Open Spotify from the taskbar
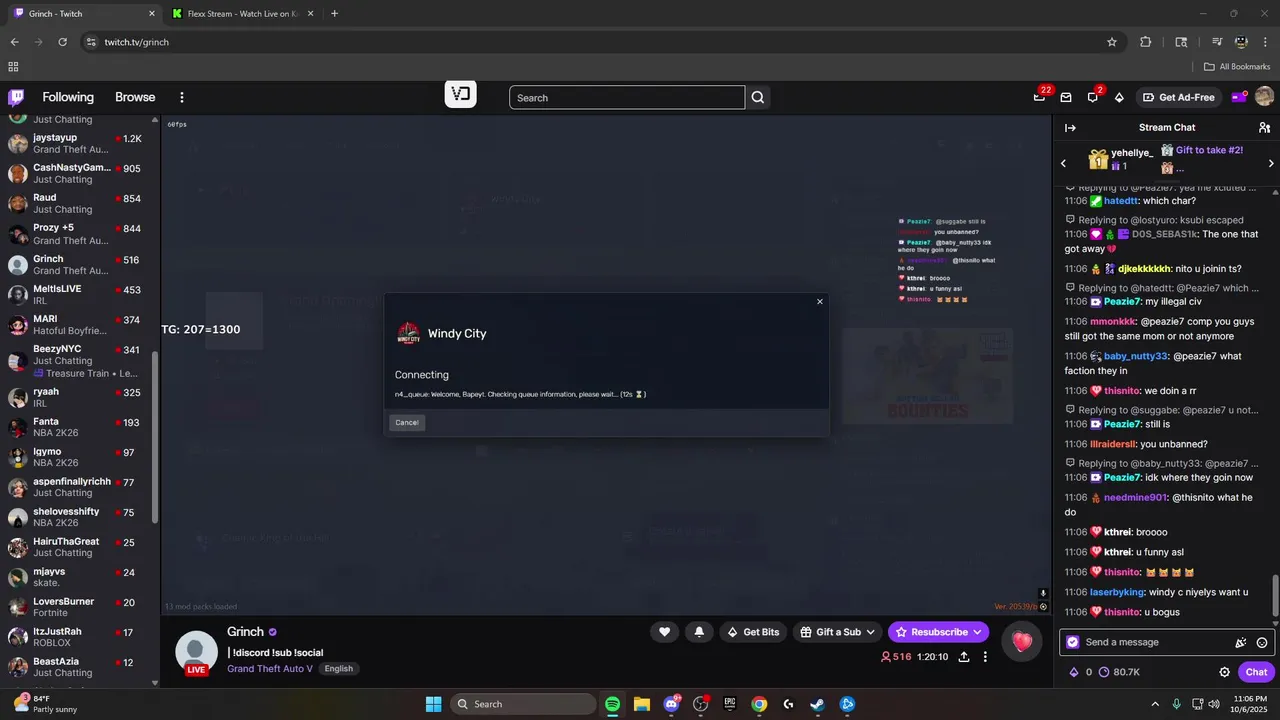Image resolution: width=1280 pixels, height=720 pixels. pos(612,704)
